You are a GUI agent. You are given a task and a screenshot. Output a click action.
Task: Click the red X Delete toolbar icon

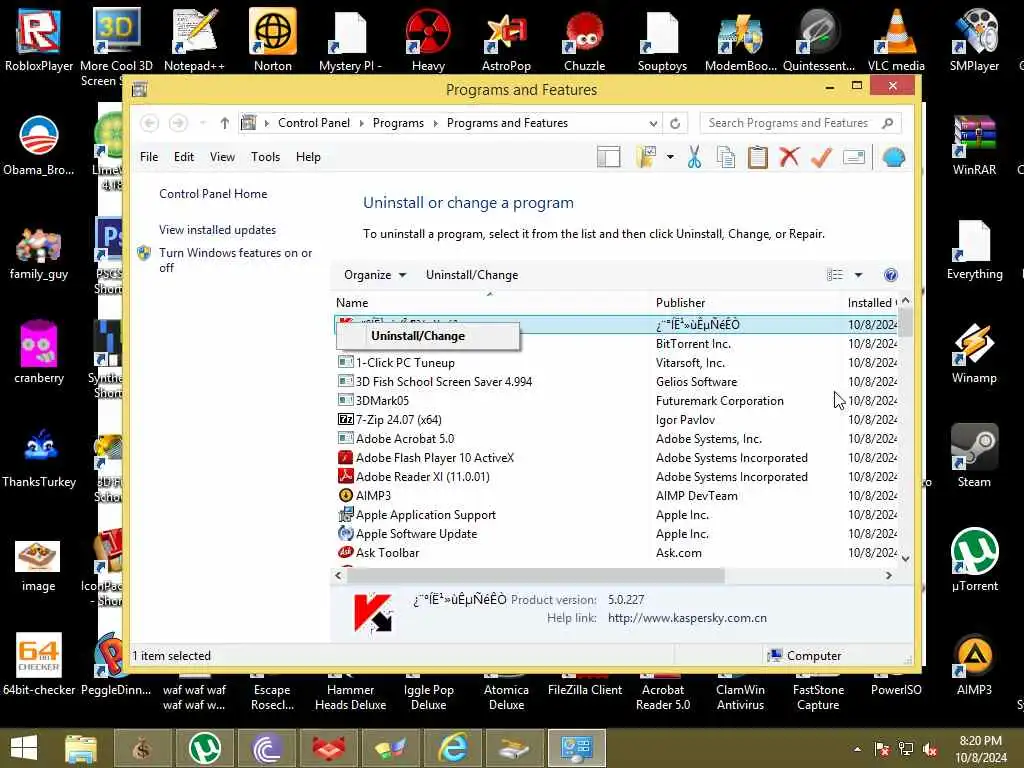[790, 157]
